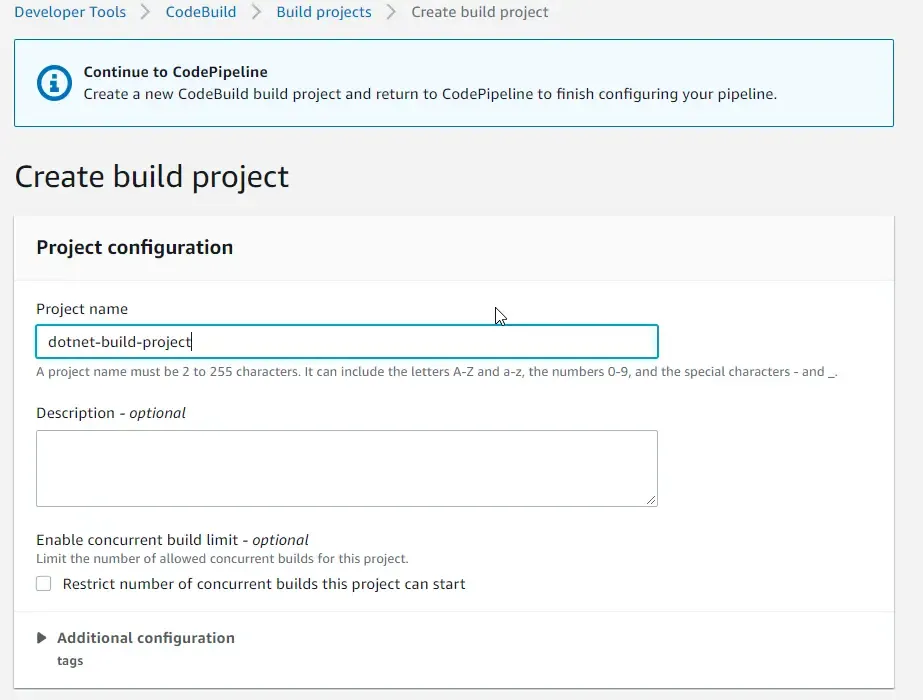The width and height of the screenshot is (923, 700).
Task: Click the information icon in the blue banner
Action: point(53,83)
